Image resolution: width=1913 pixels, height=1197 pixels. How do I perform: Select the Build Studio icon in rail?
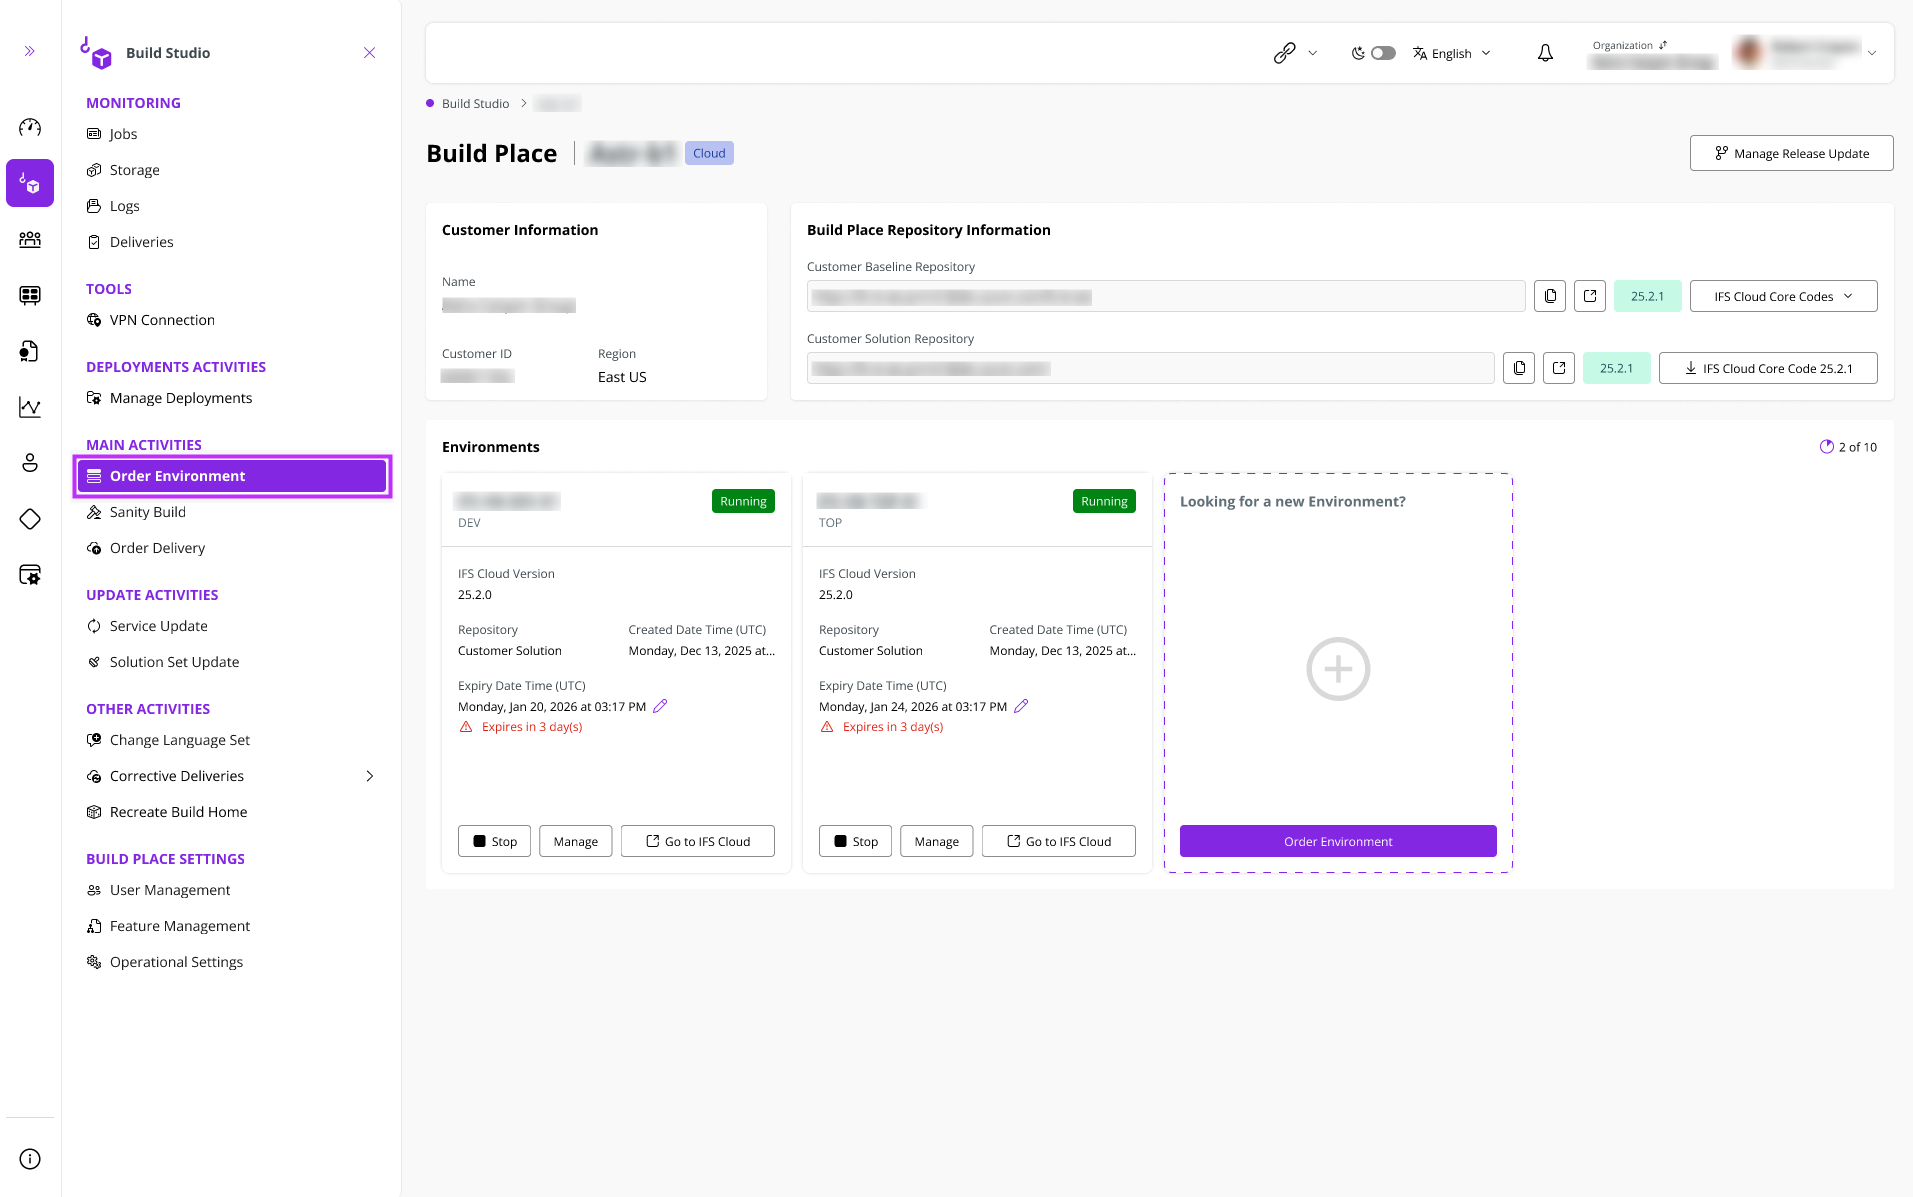30,183
